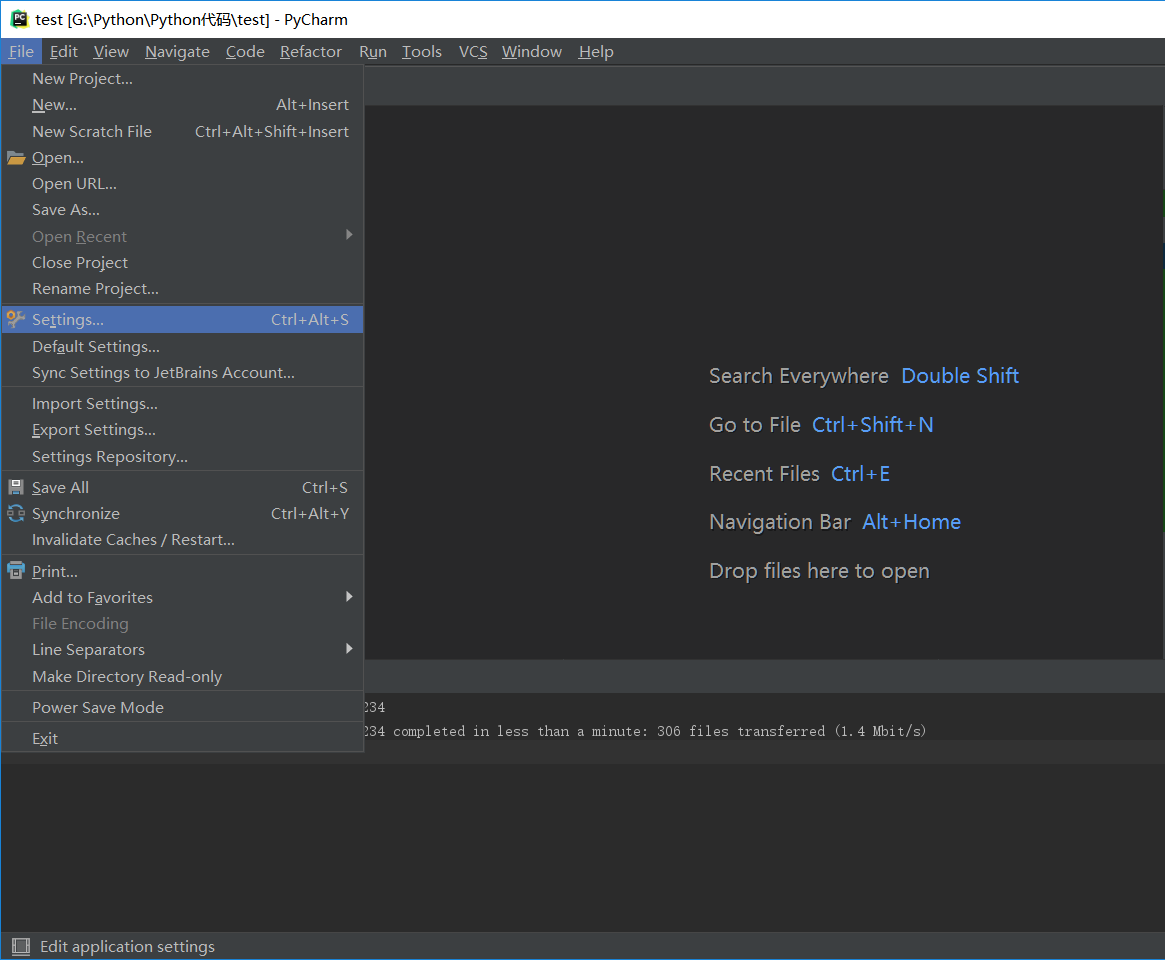Select Save As... entry
1165x960 pixels.
[183, 210]
